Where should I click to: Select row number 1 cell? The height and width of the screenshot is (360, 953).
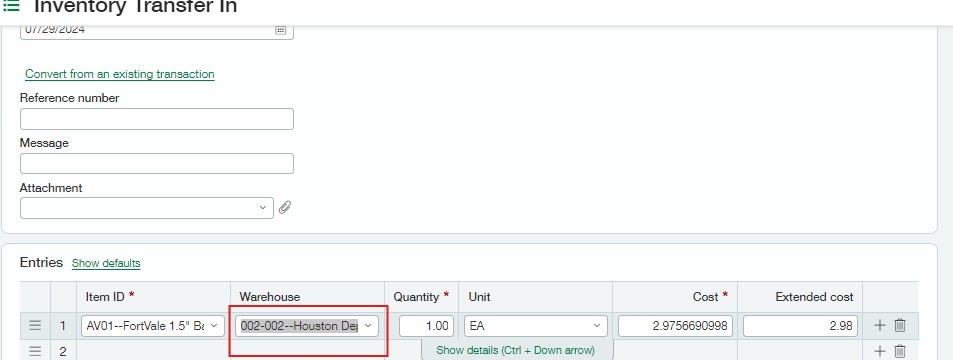click(63, 326)
